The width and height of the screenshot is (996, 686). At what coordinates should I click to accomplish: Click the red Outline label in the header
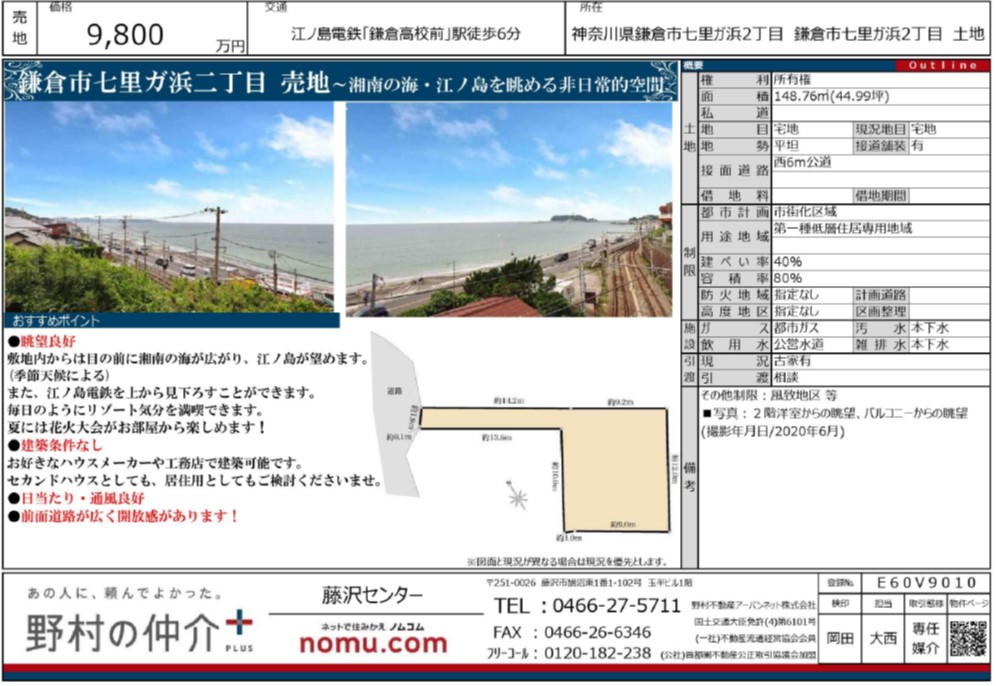click(941, 65)
